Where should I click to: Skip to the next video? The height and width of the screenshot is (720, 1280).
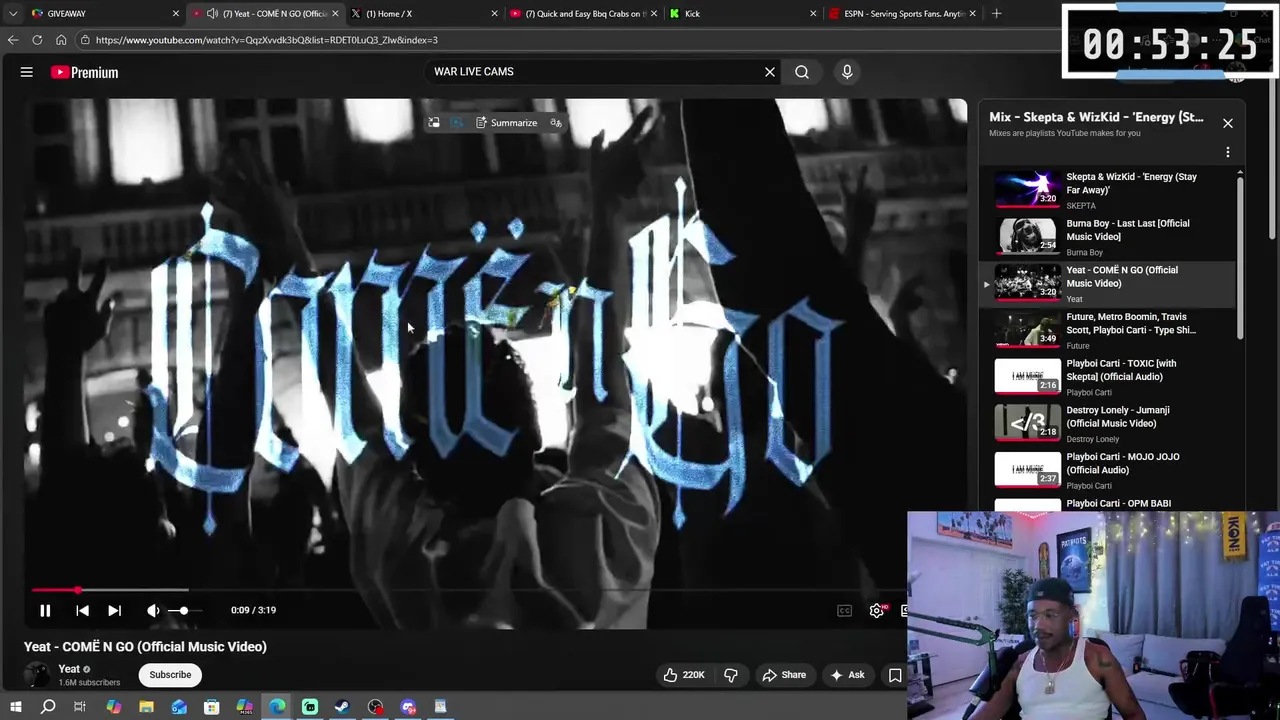pos(114,610)
